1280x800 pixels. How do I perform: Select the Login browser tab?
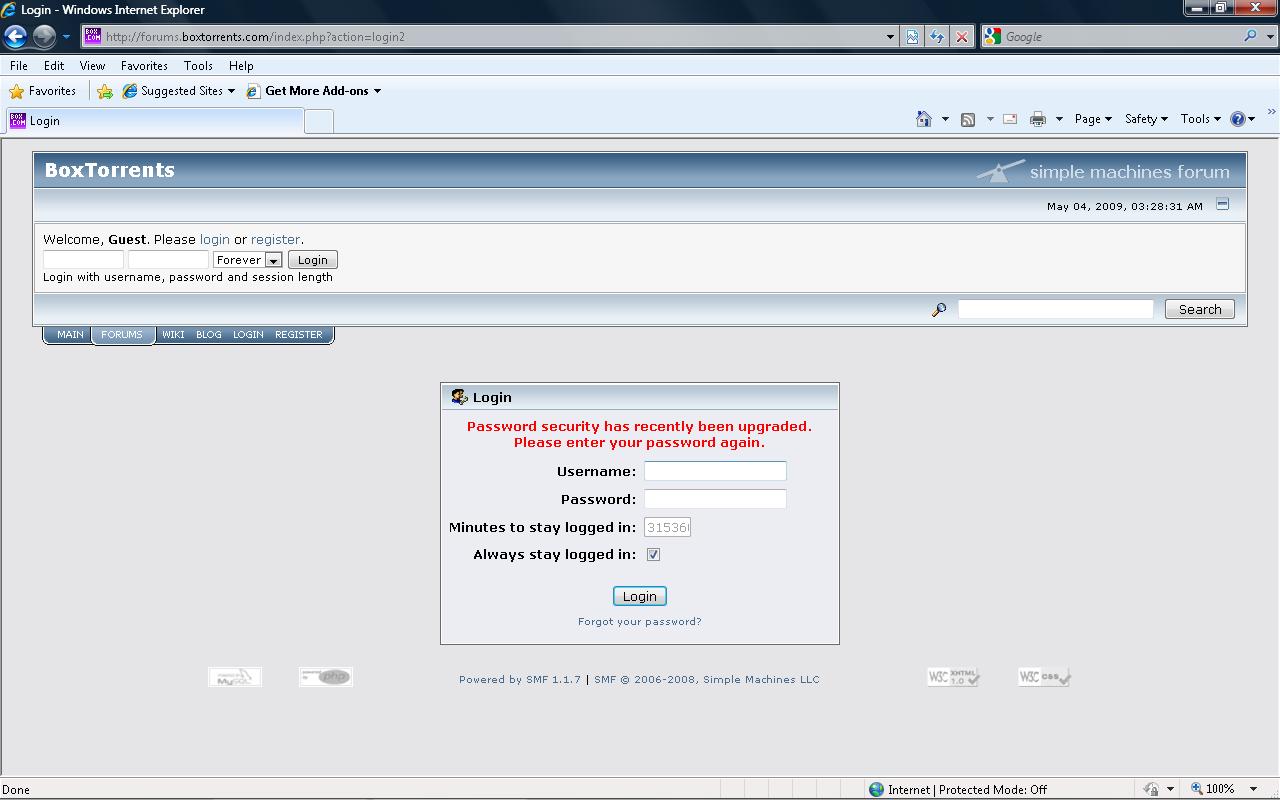point(154,121)
